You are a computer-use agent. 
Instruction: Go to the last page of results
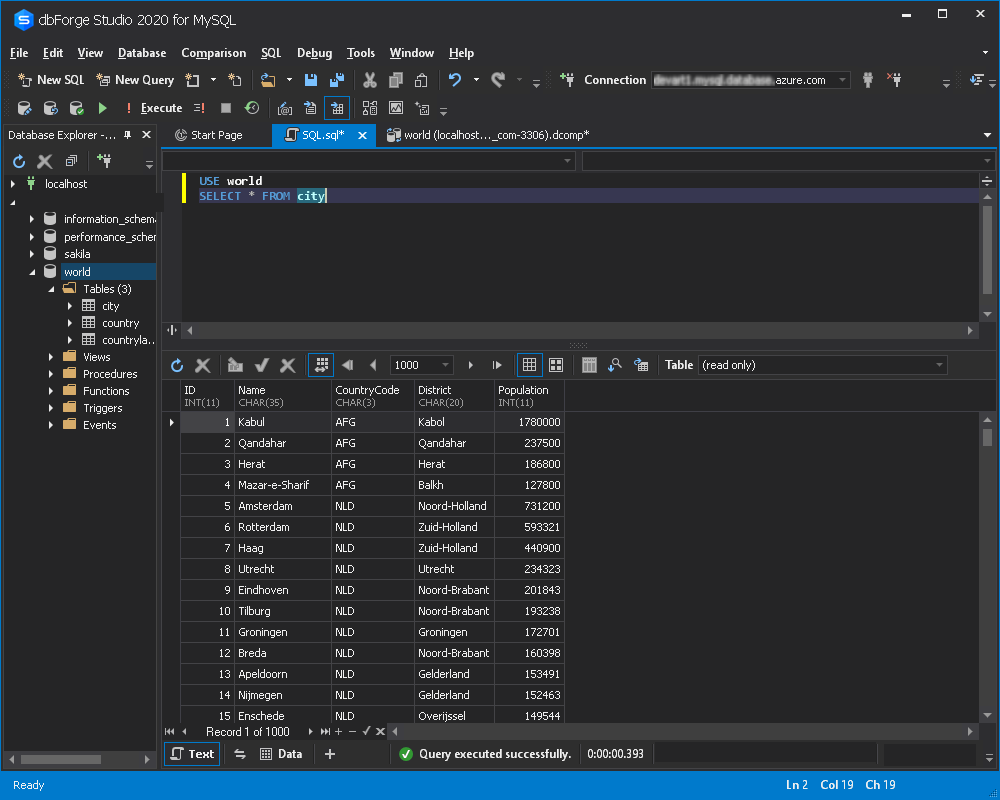pos(497,365)
